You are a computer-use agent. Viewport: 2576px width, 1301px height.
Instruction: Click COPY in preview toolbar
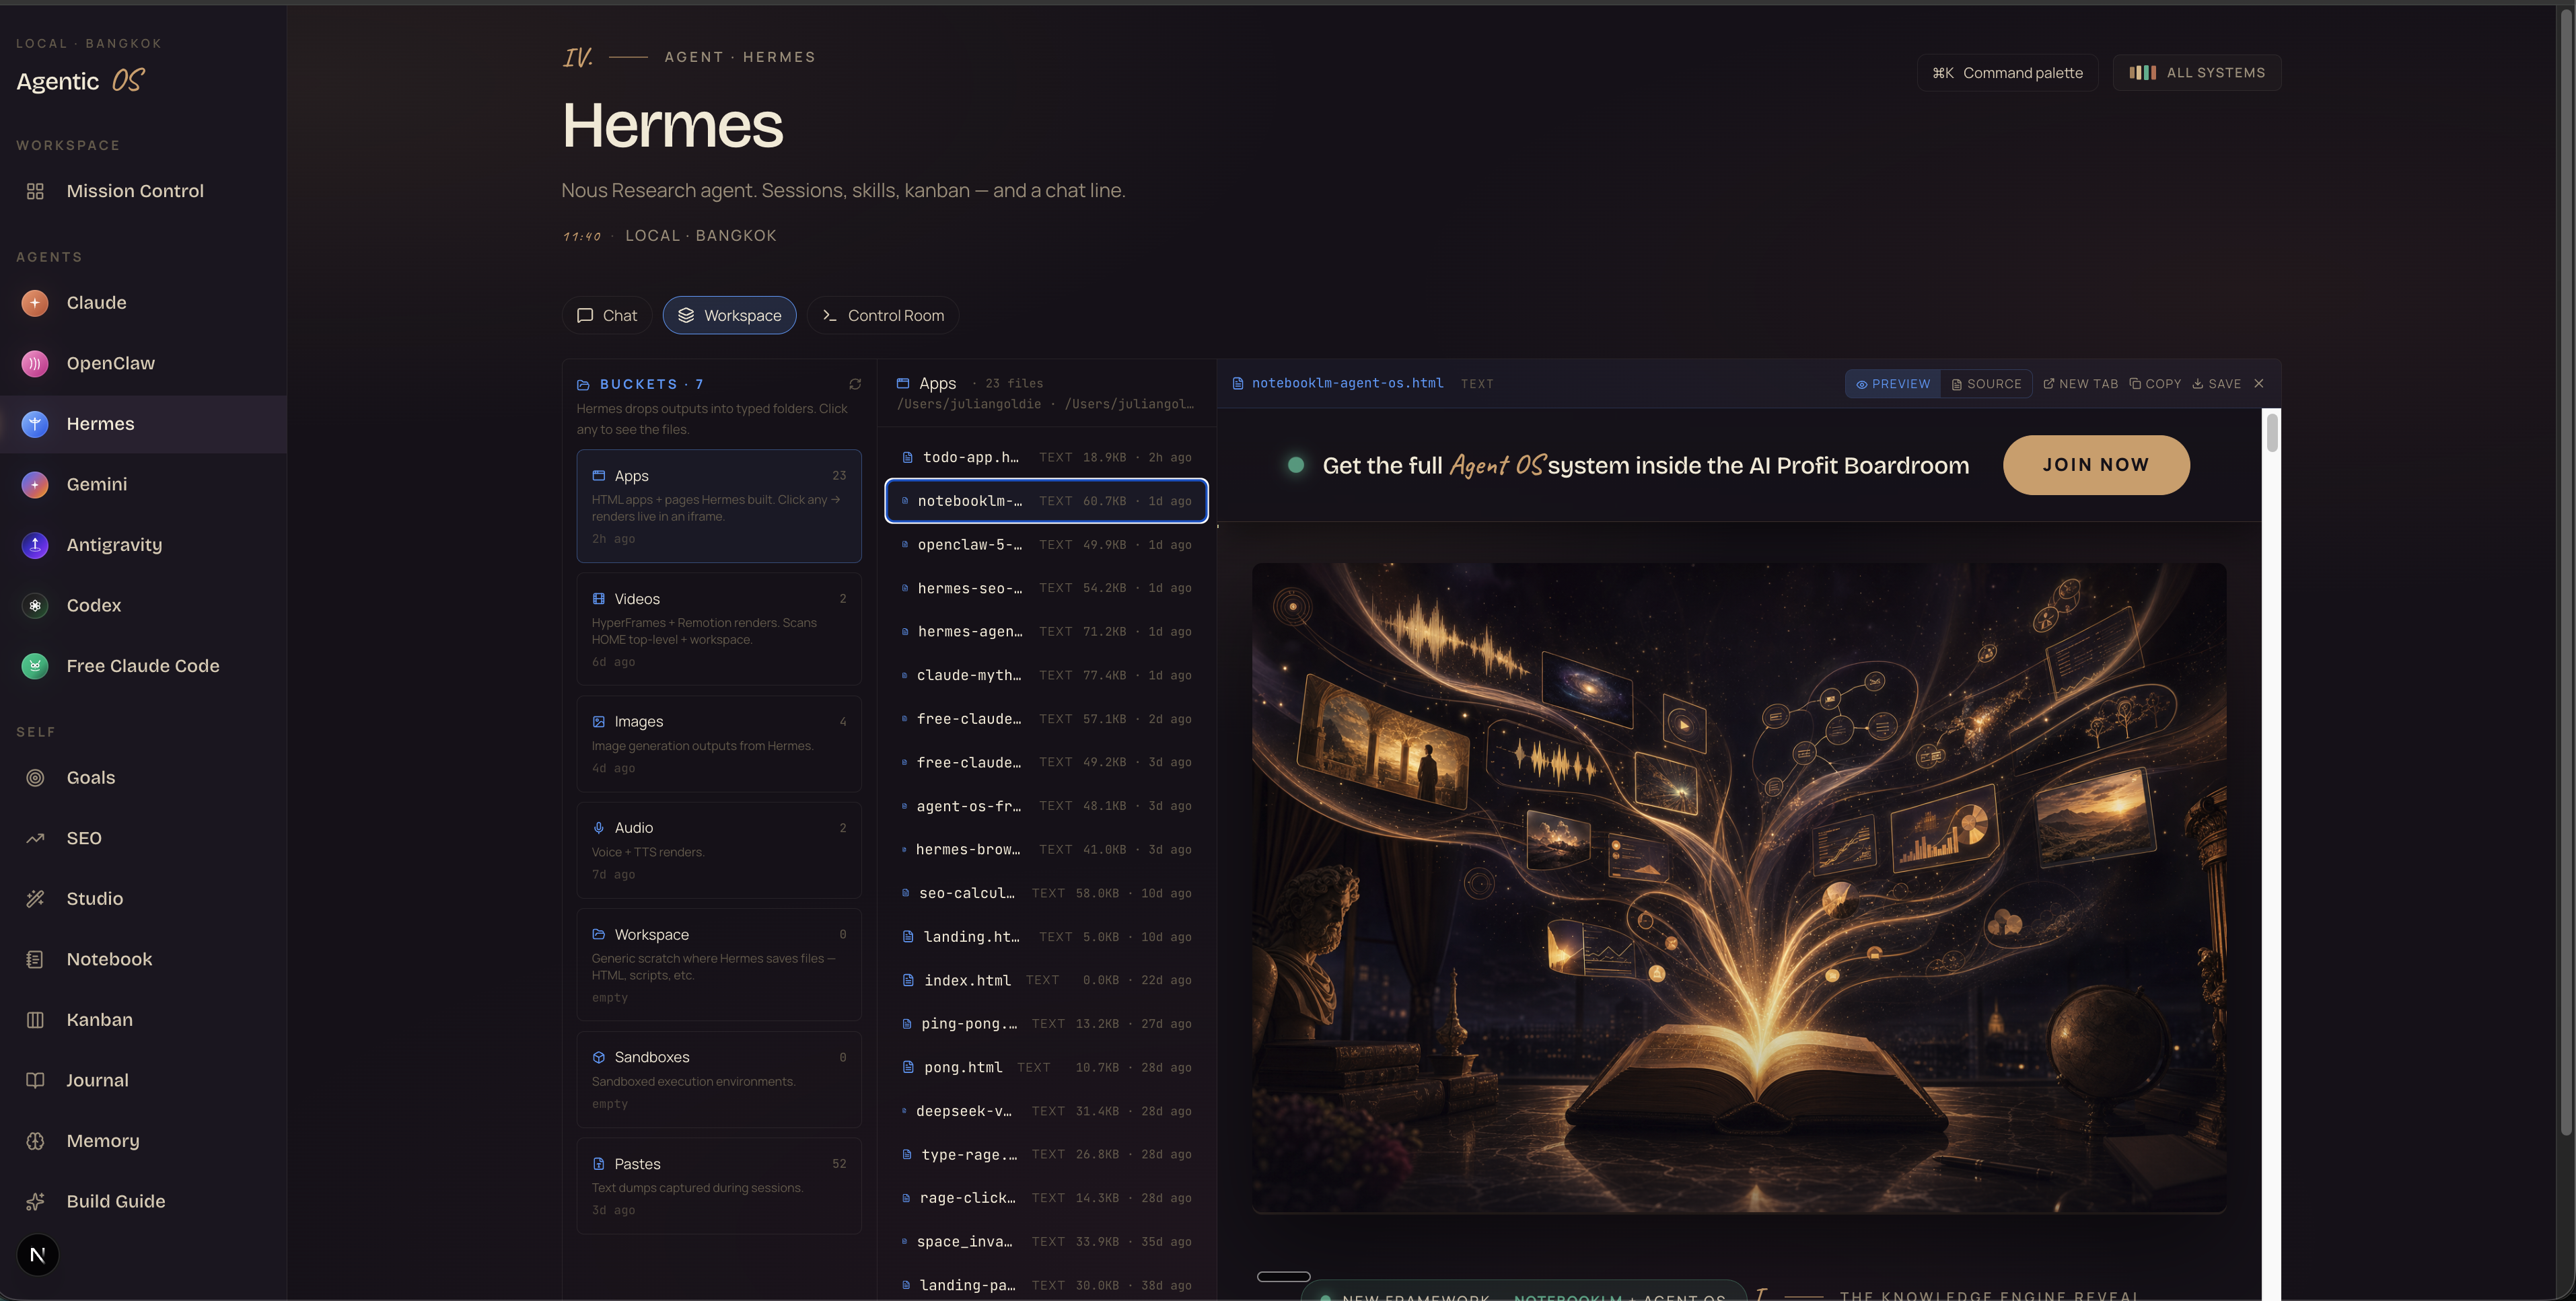click(2156, 384)
